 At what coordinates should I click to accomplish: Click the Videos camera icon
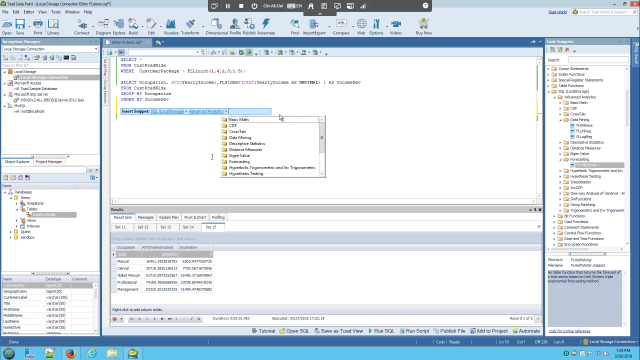pos(395,27)
